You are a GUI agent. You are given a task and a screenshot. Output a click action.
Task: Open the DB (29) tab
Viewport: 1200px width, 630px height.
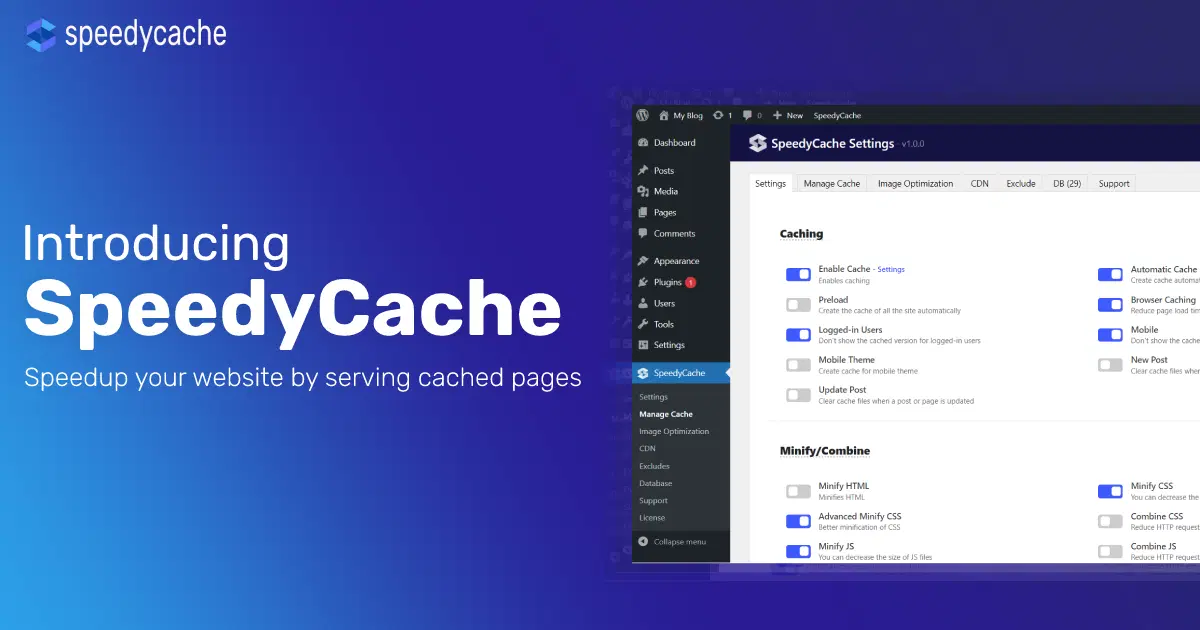click(x=1067, y=183)
